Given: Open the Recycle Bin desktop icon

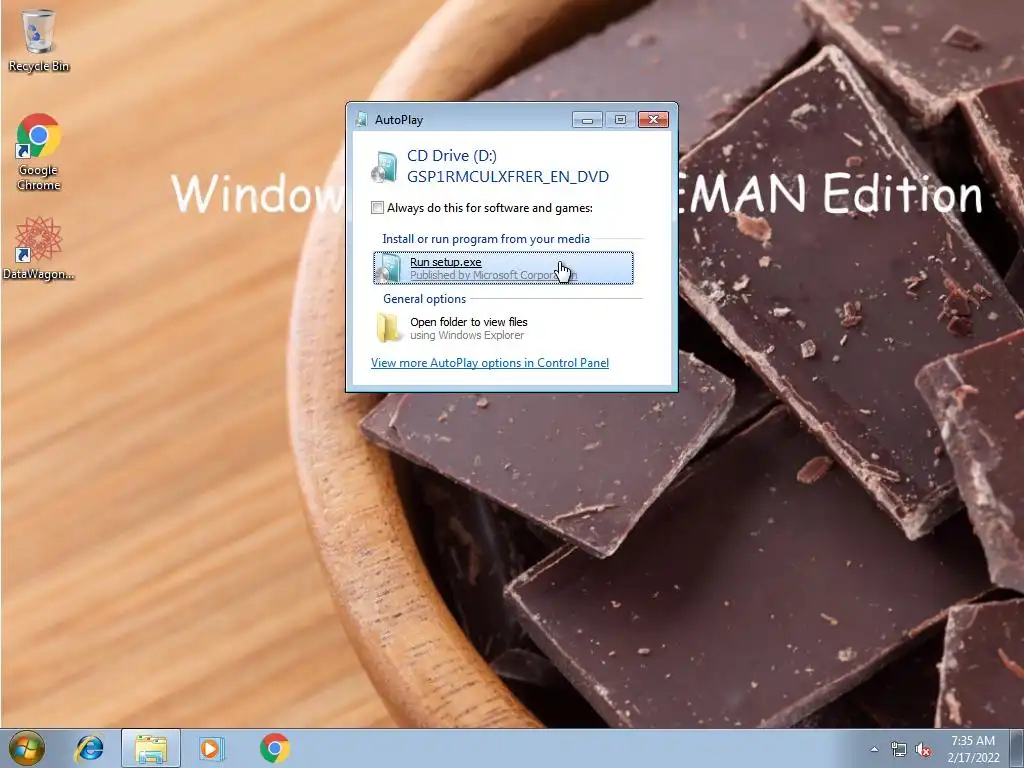Looking at the screenshot, I should [39, 39].
